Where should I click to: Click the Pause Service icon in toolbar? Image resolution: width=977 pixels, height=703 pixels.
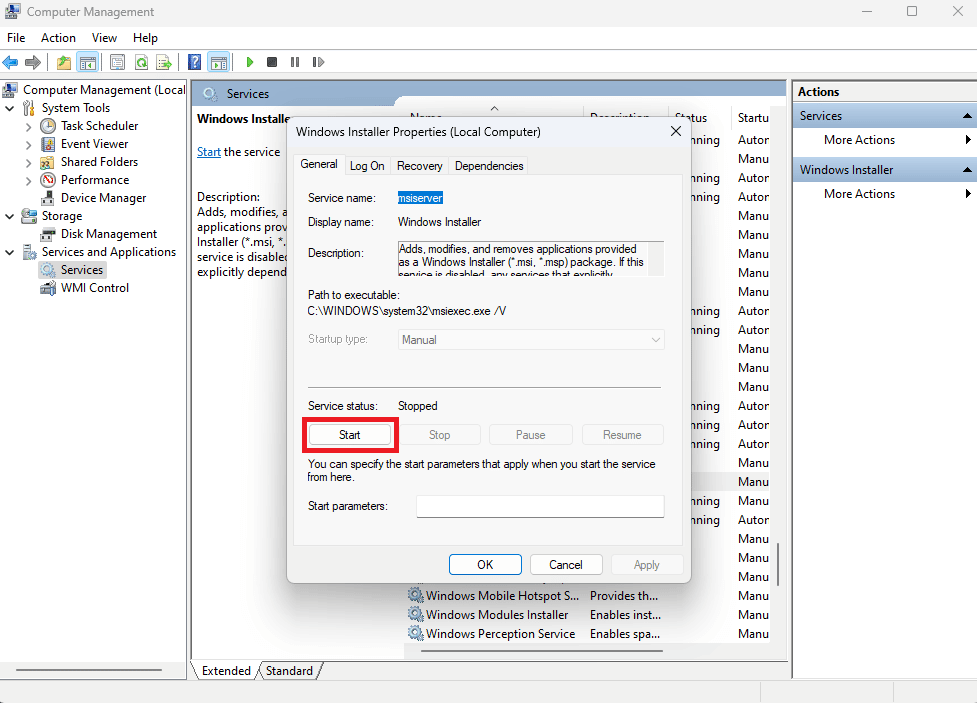pos(295,62)
